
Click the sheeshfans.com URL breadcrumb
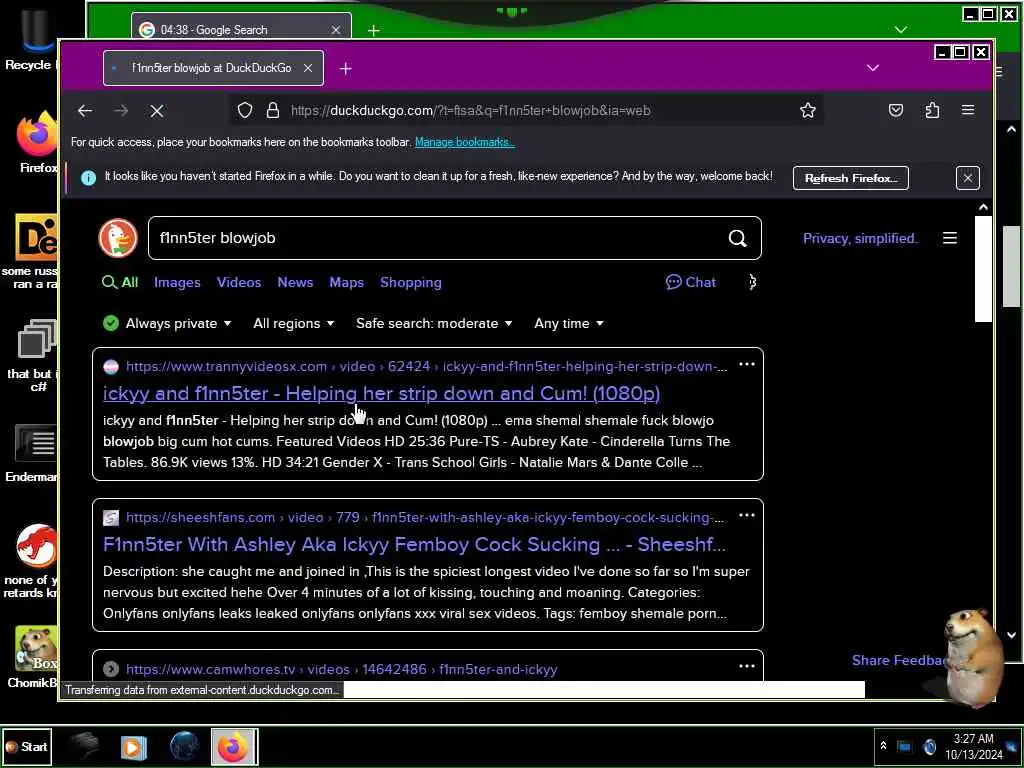click(x=424, y=517)
